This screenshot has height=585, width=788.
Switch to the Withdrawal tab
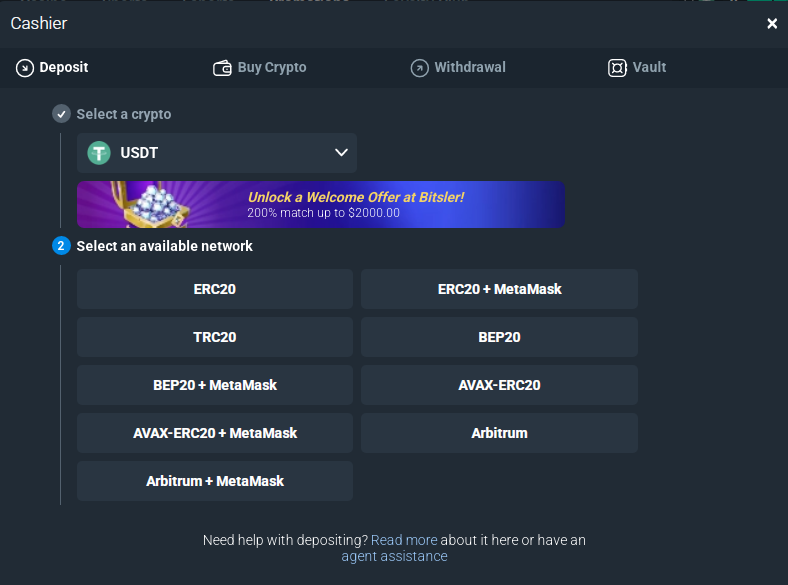469,68
